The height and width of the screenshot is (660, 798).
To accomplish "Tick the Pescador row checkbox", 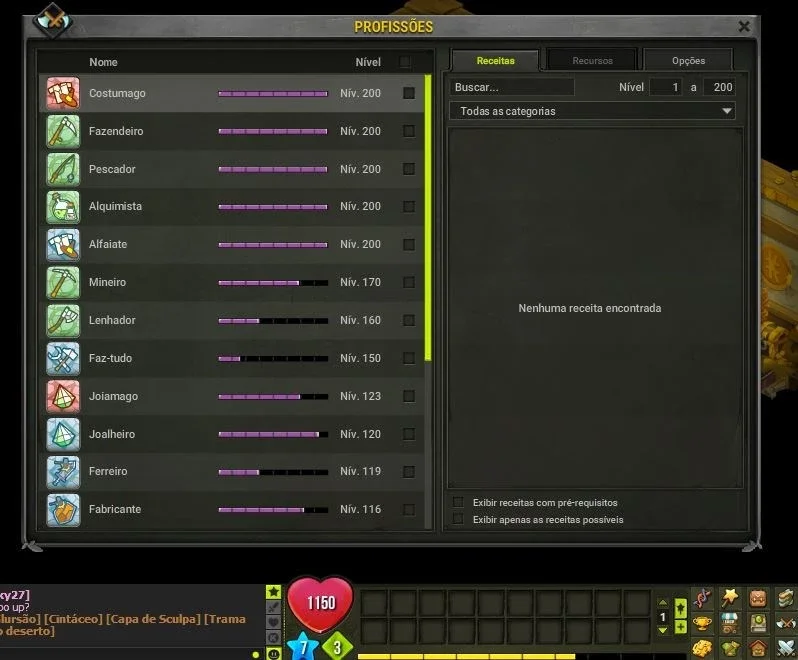I will point(409,169).
